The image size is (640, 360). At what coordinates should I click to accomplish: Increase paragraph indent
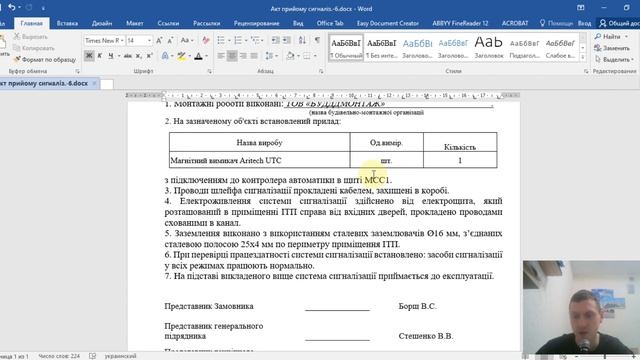tap(287, 40)
